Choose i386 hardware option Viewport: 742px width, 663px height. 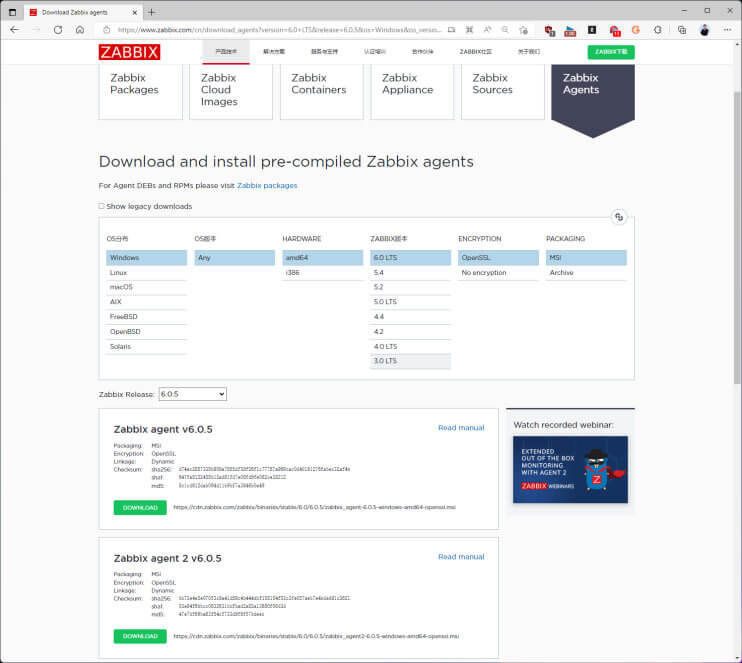(322, 273)
